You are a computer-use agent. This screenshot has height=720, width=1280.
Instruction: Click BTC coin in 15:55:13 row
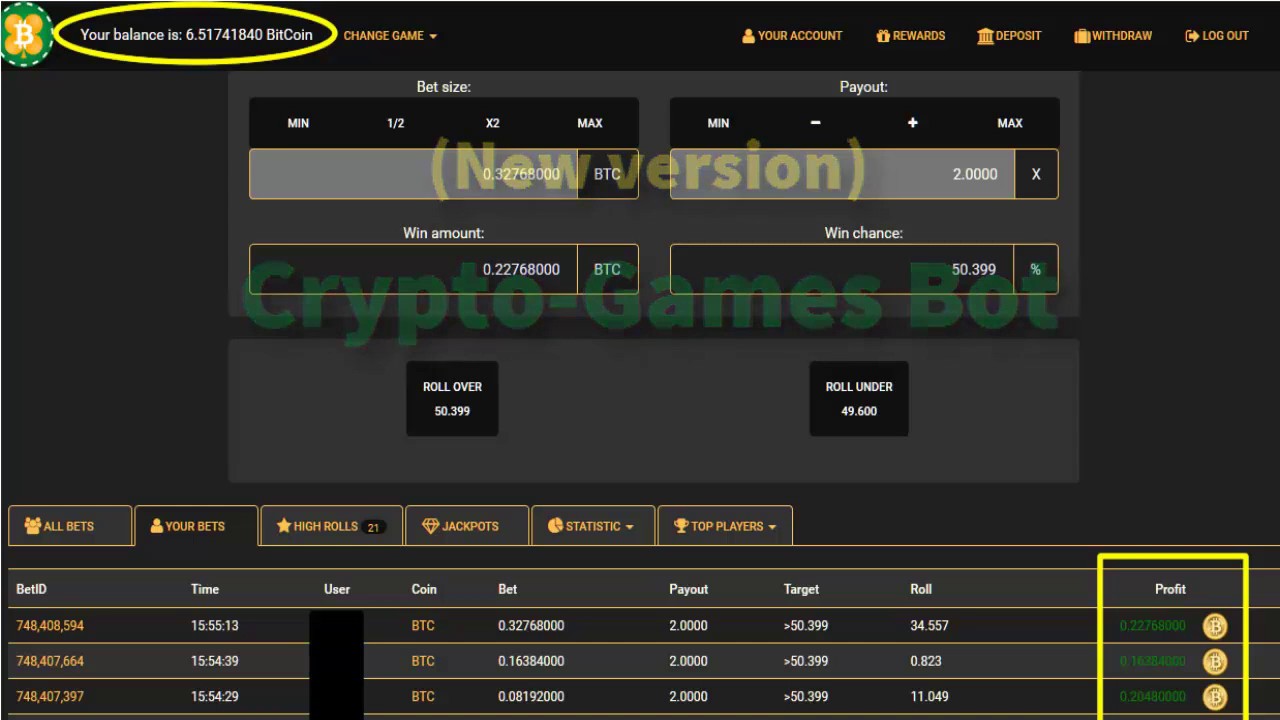tap(423, 626)
